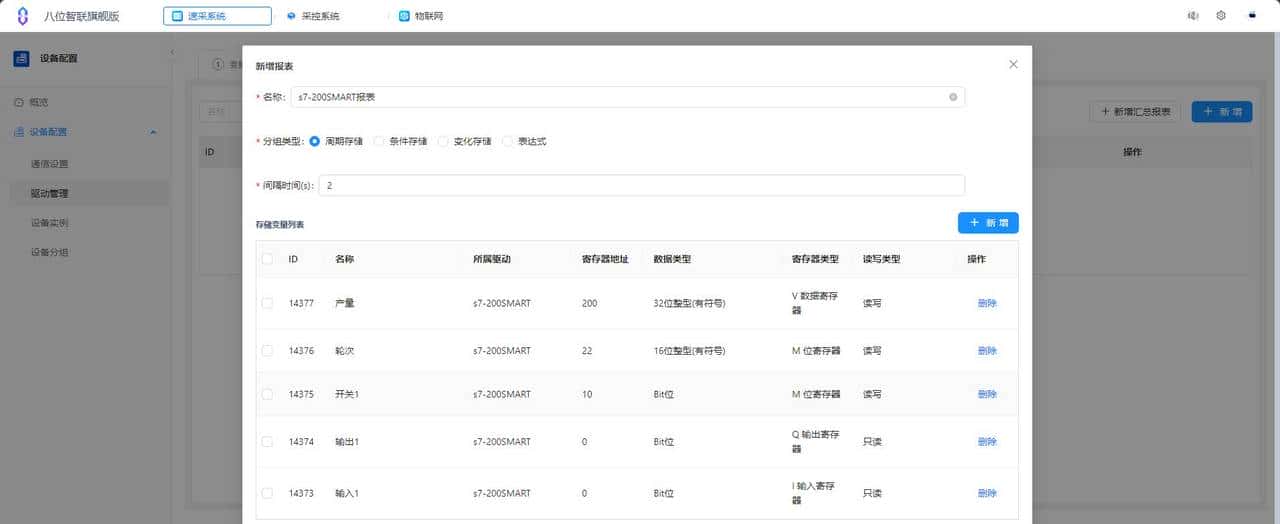Clear the 名称 field with its clear icon
1280x524 pixels.
(x=953, y=97)
